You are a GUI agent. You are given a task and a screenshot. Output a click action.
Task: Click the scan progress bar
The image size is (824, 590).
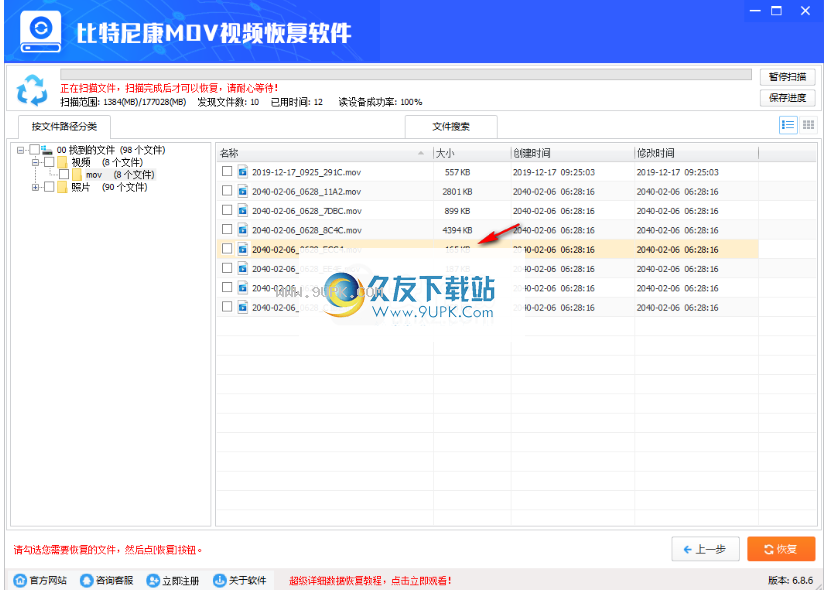406,74
